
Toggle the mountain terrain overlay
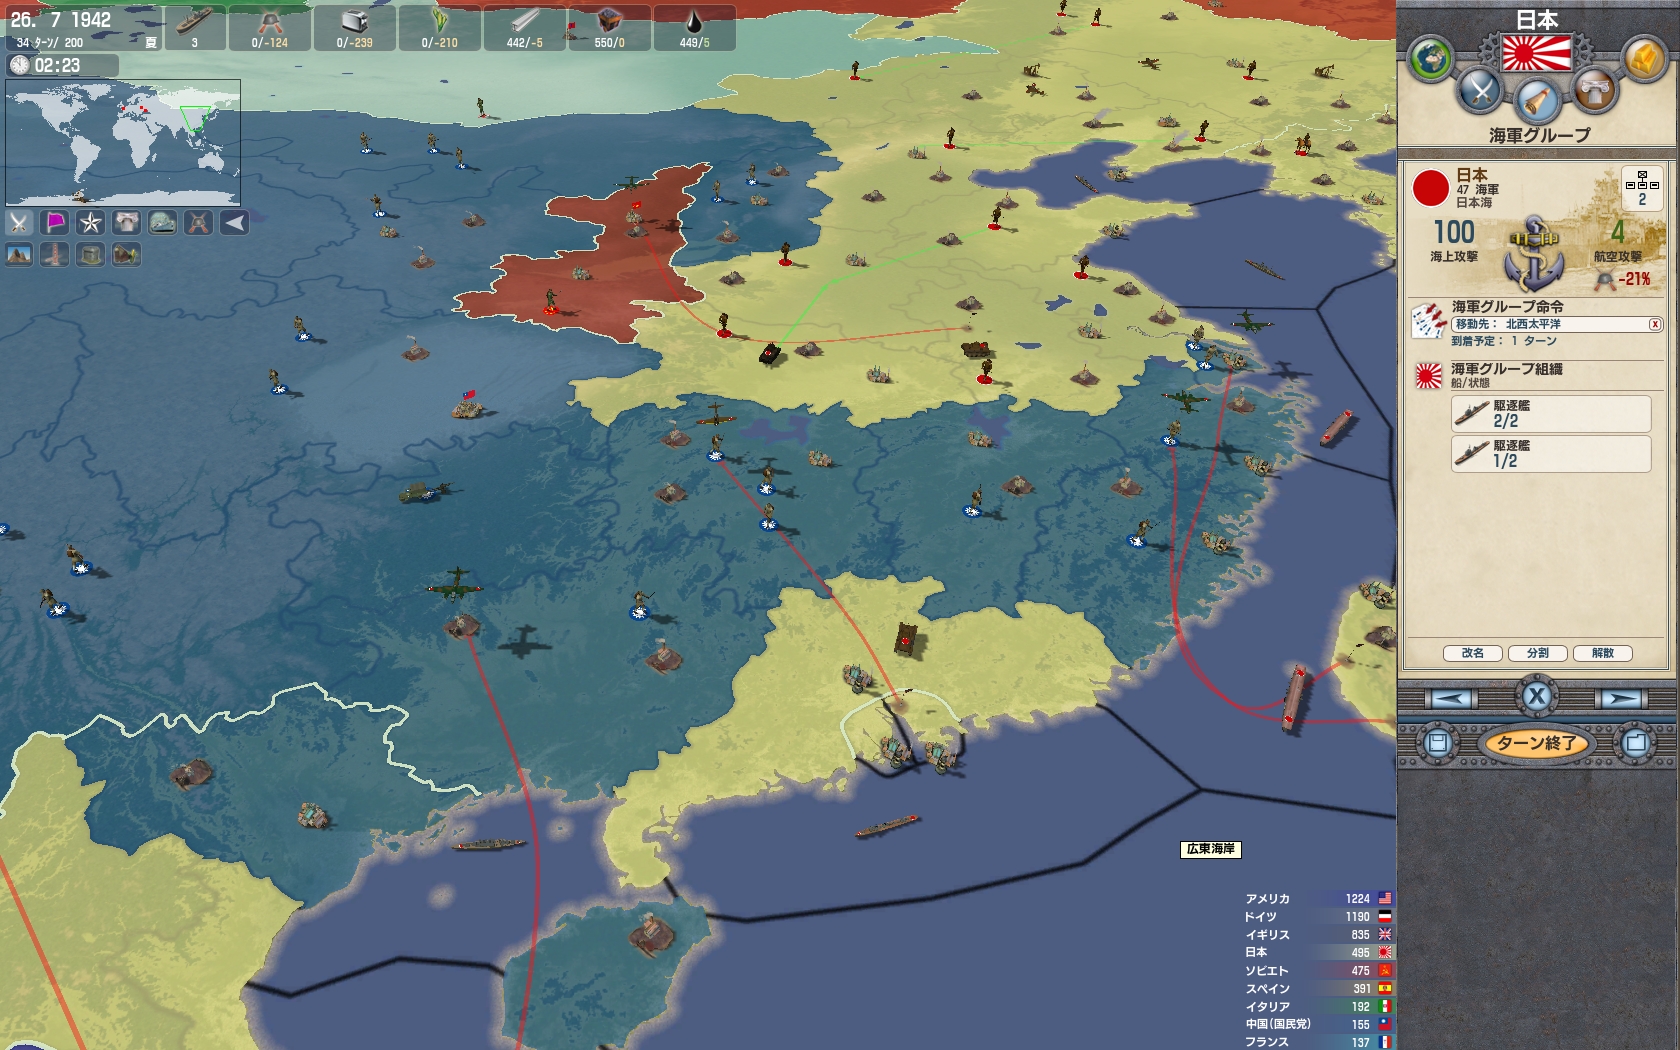(x=19, y=255)
